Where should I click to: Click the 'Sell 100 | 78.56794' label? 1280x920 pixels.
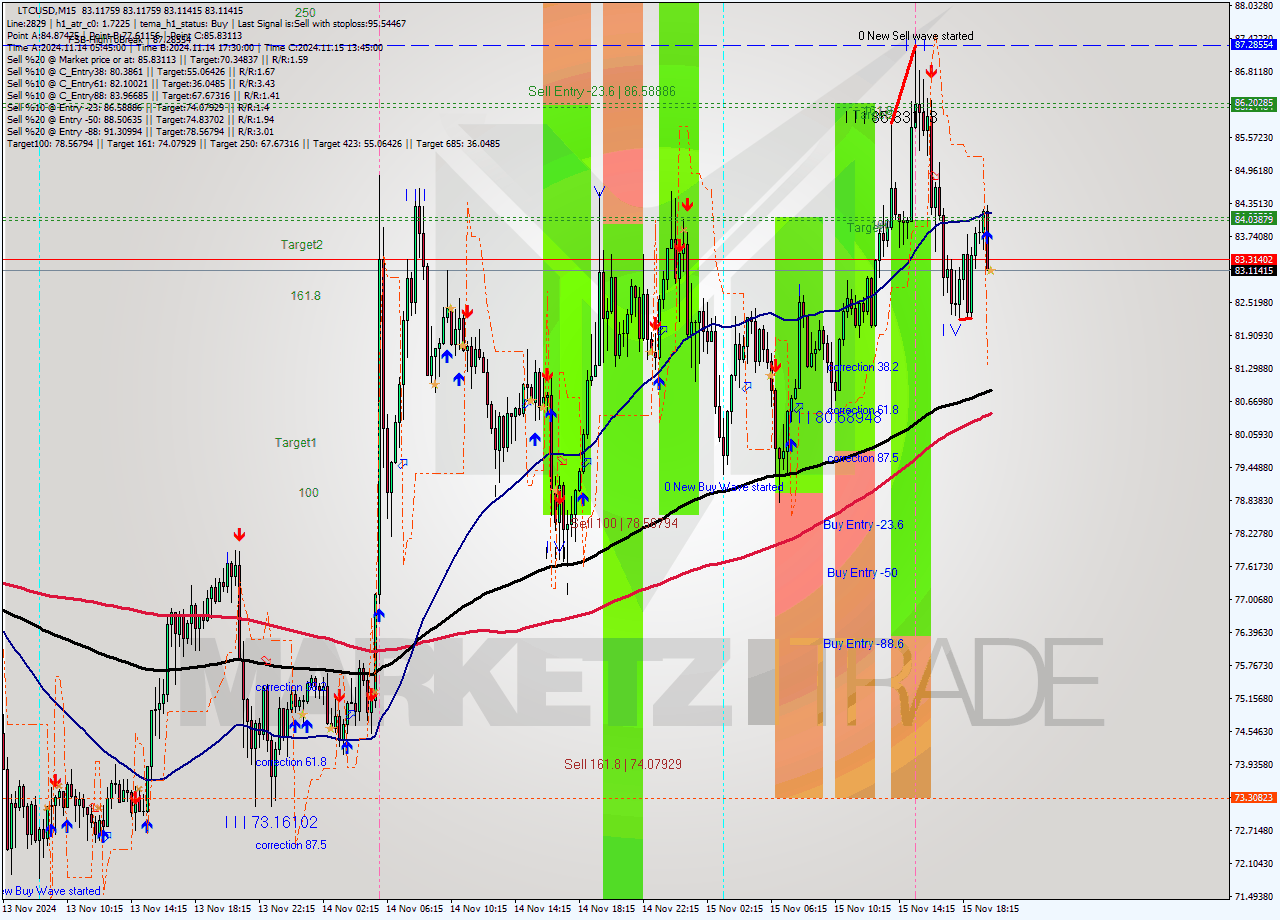coord(625,523)
